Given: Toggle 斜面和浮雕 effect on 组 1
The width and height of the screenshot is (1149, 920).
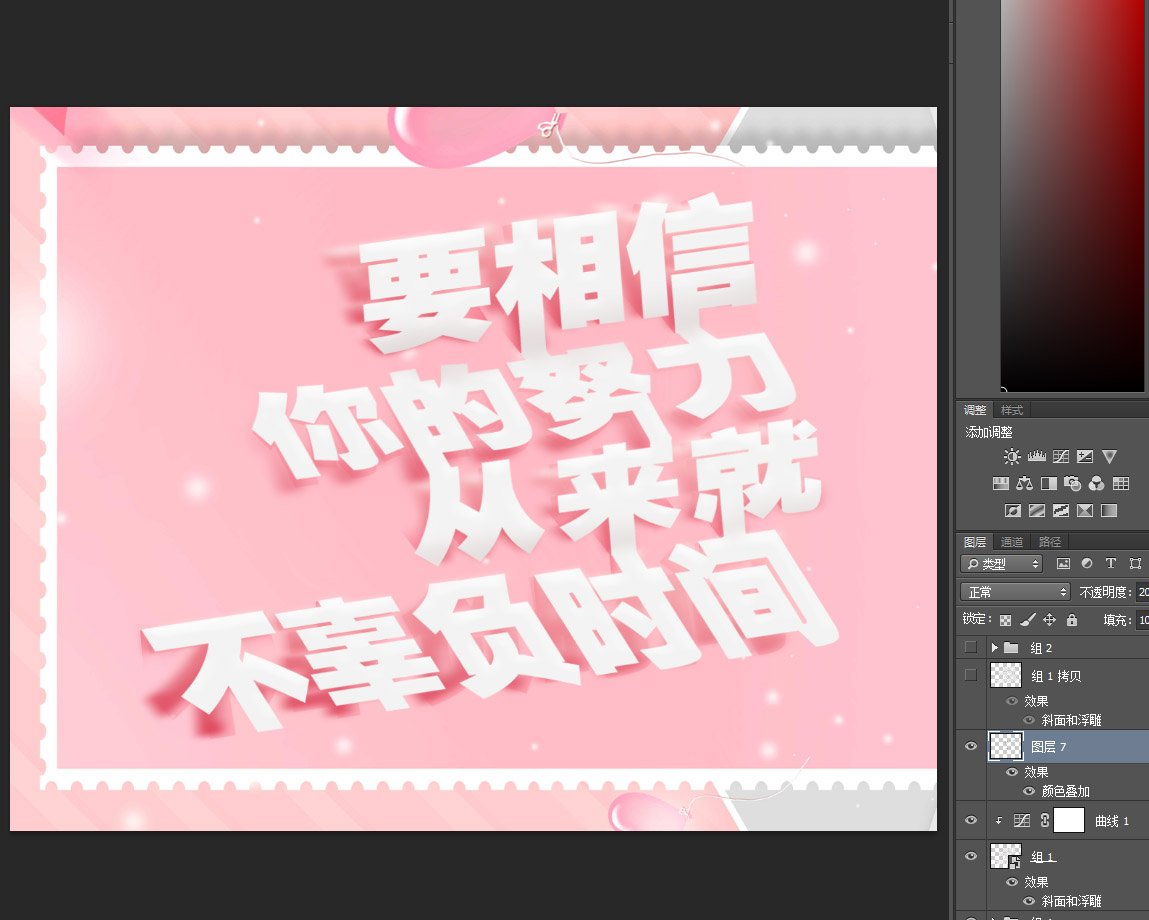Looking at the screenshot, I should coord(1029,901).
